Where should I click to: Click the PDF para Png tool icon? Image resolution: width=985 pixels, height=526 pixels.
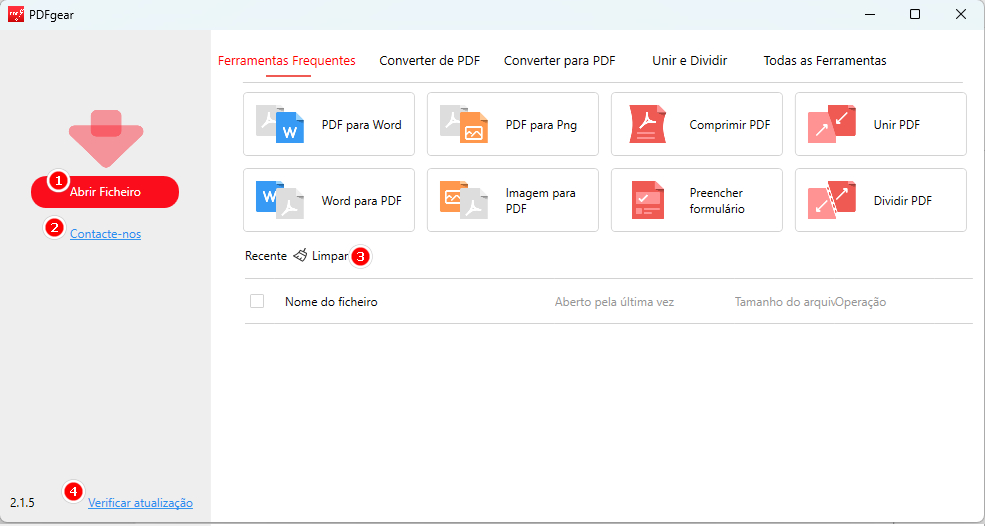tap(464, 124)
